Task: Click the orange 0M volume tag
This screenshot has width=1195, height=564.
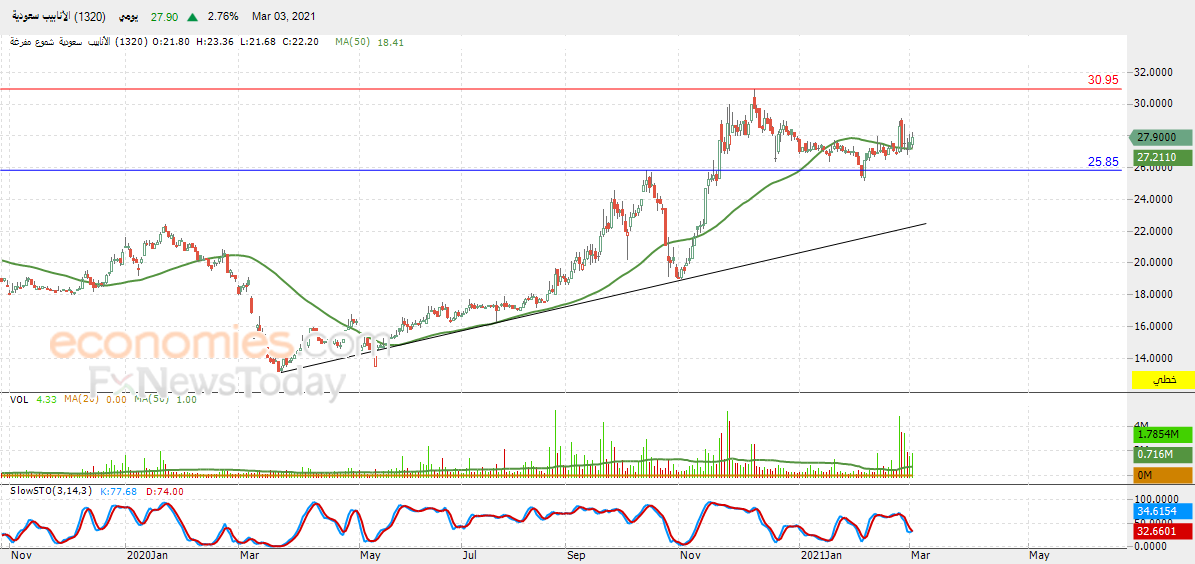Action: tap(1161, 476)
